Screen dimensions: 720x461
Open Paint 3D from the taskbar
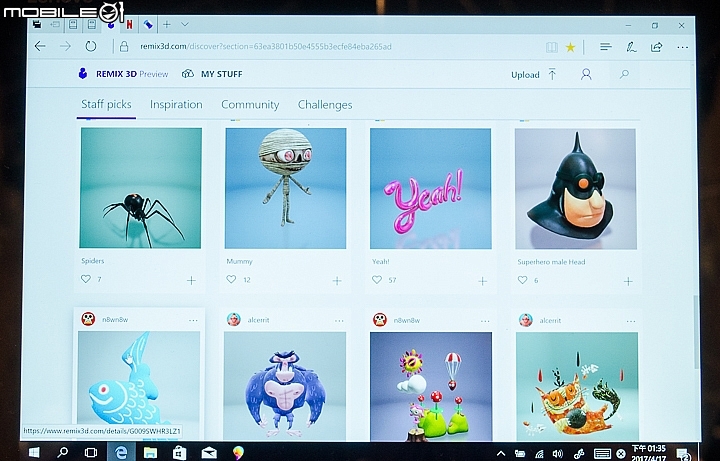click(x=238, y=453)
